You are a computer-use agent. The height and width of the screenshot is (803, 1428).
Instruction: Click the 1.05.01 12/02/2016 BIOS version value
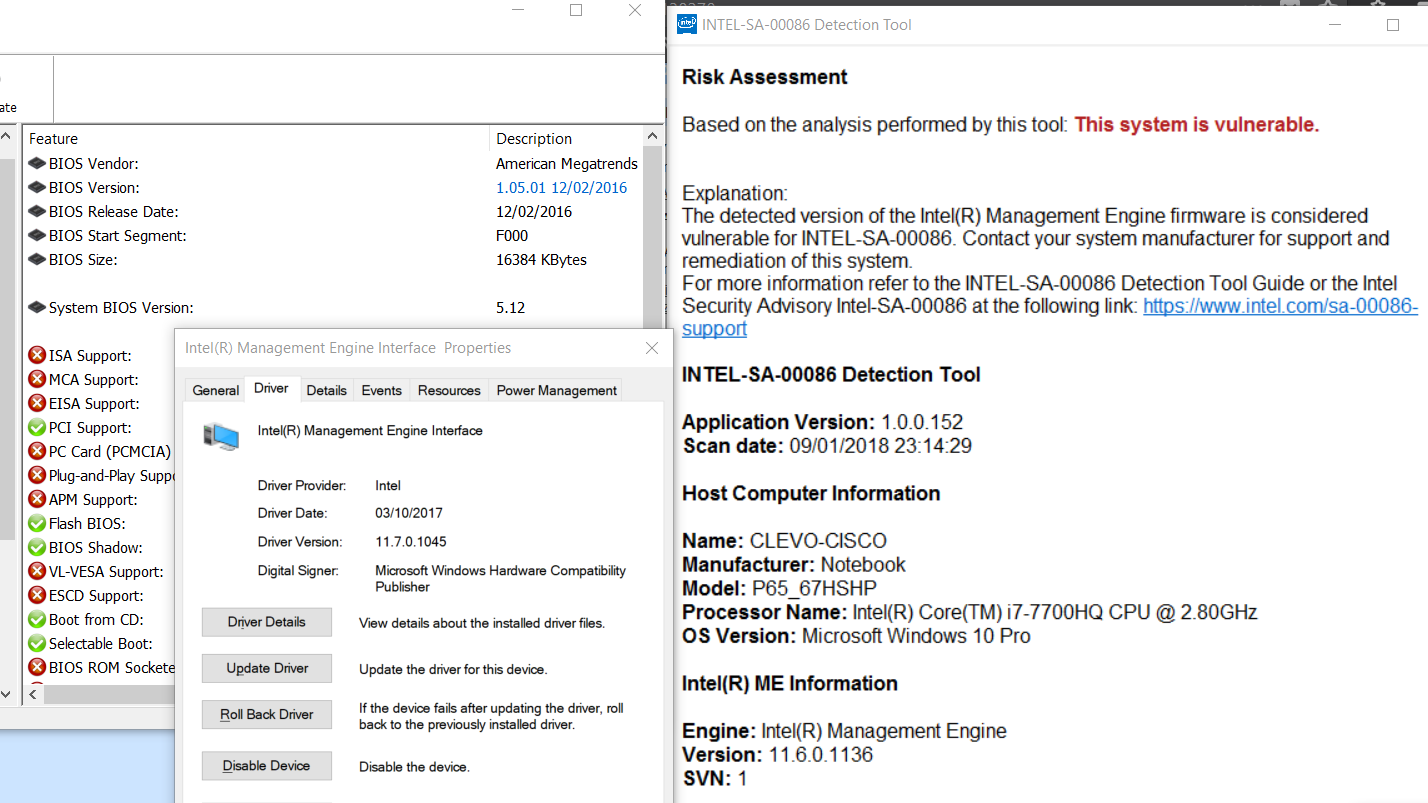[x=562, y=188]
